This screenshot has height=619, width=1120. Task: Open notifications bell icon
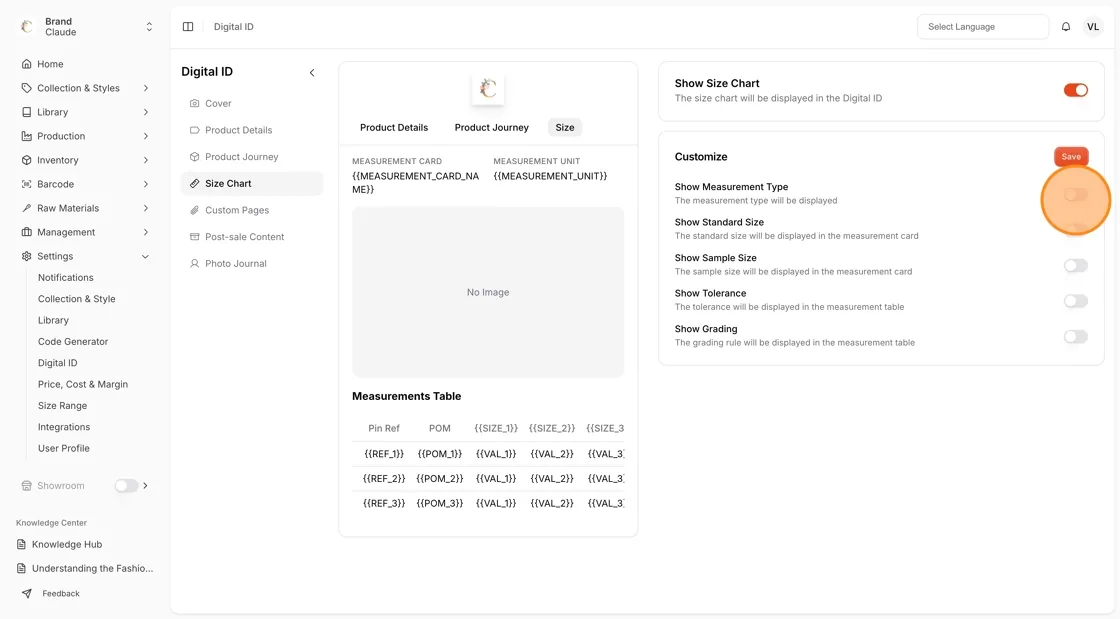point(1066,26)
